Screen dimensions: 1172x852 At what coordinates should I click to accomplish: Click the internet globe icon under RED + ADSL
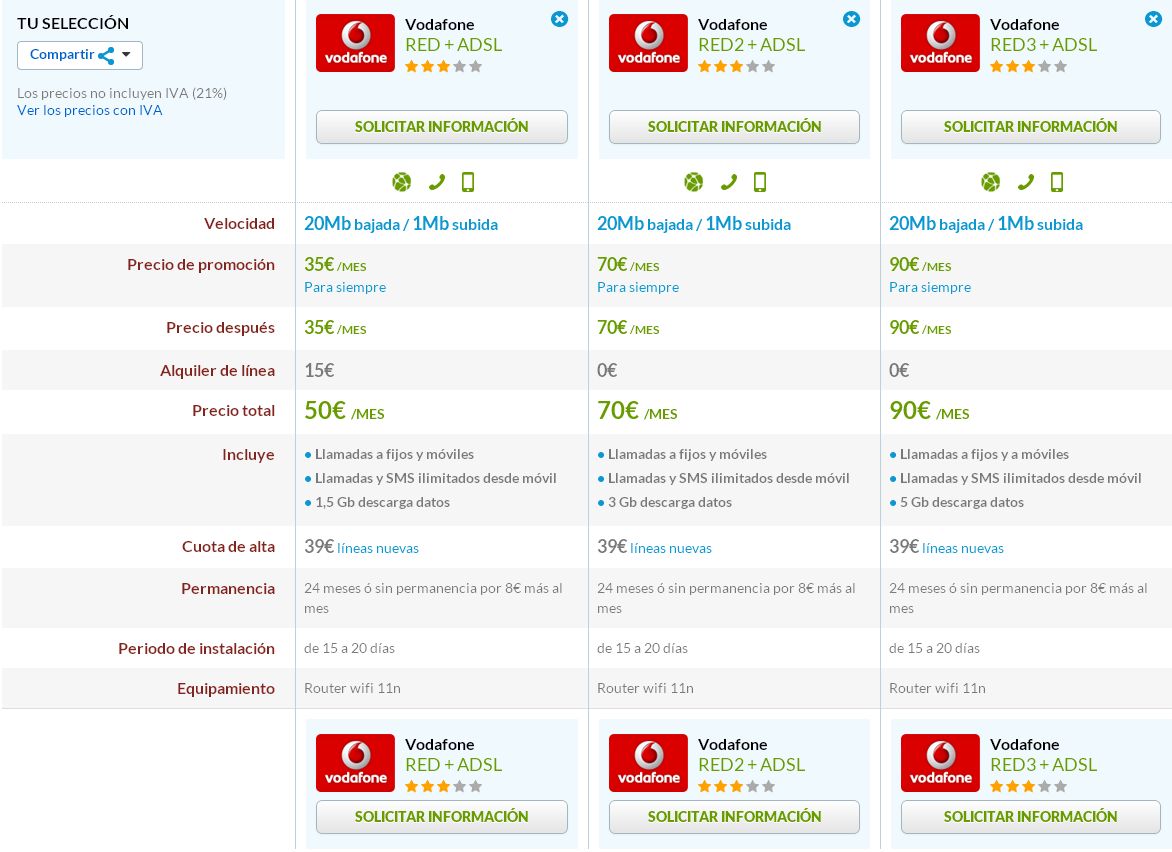coord(401,182)
